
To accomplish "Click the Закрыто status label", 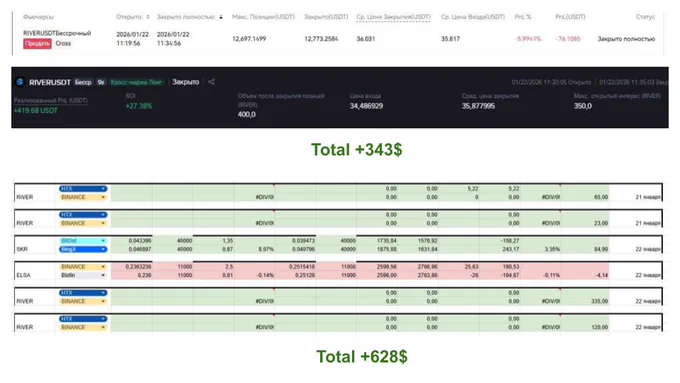I will coord(186,82).
